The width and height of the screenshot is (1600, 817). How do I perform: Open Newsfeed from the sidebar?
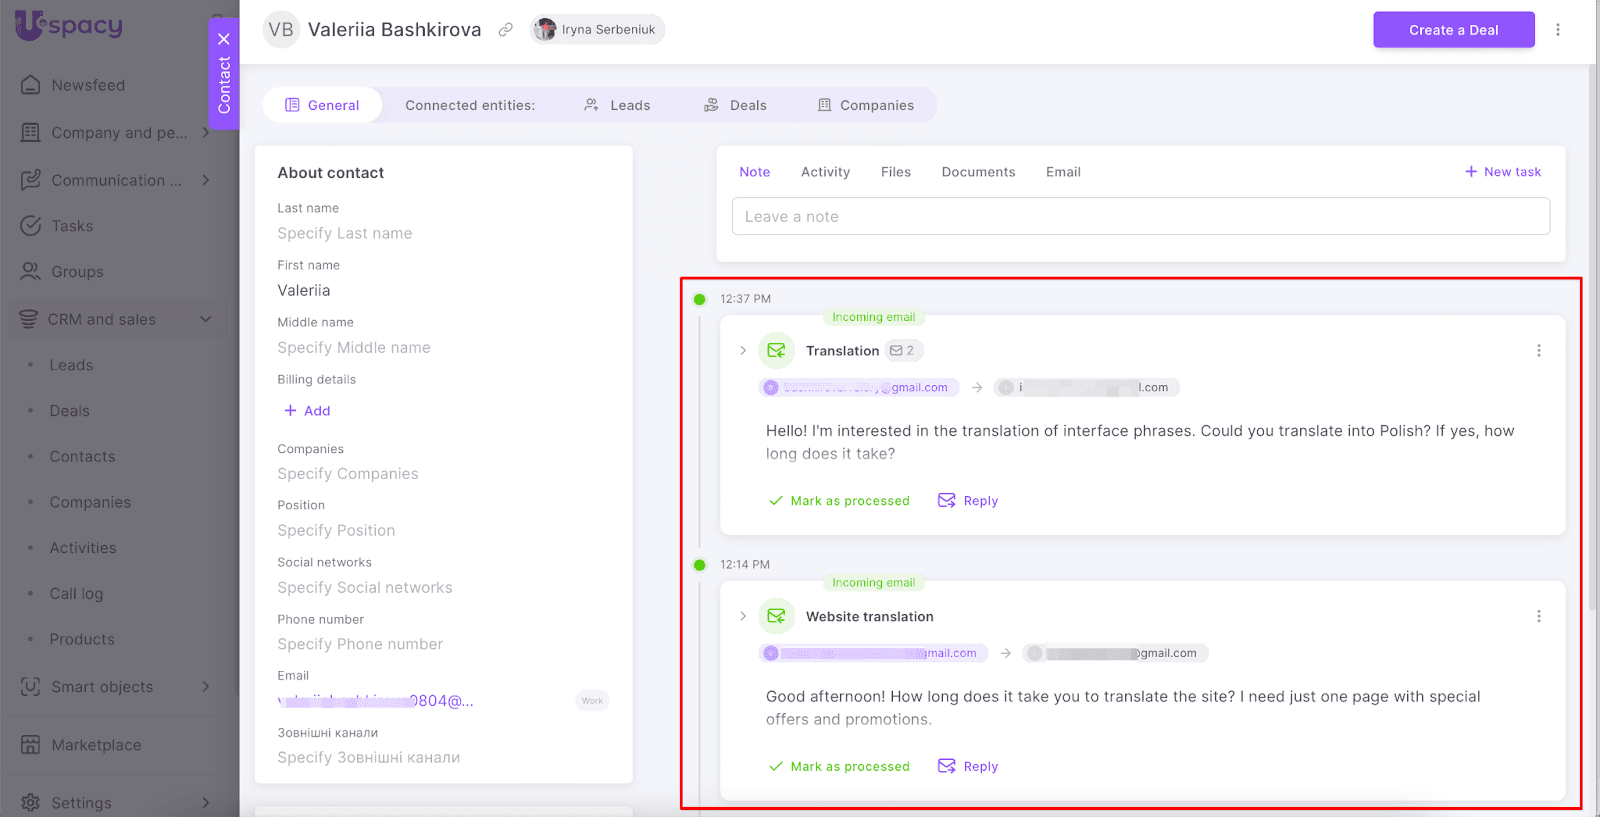click(88, 85)
